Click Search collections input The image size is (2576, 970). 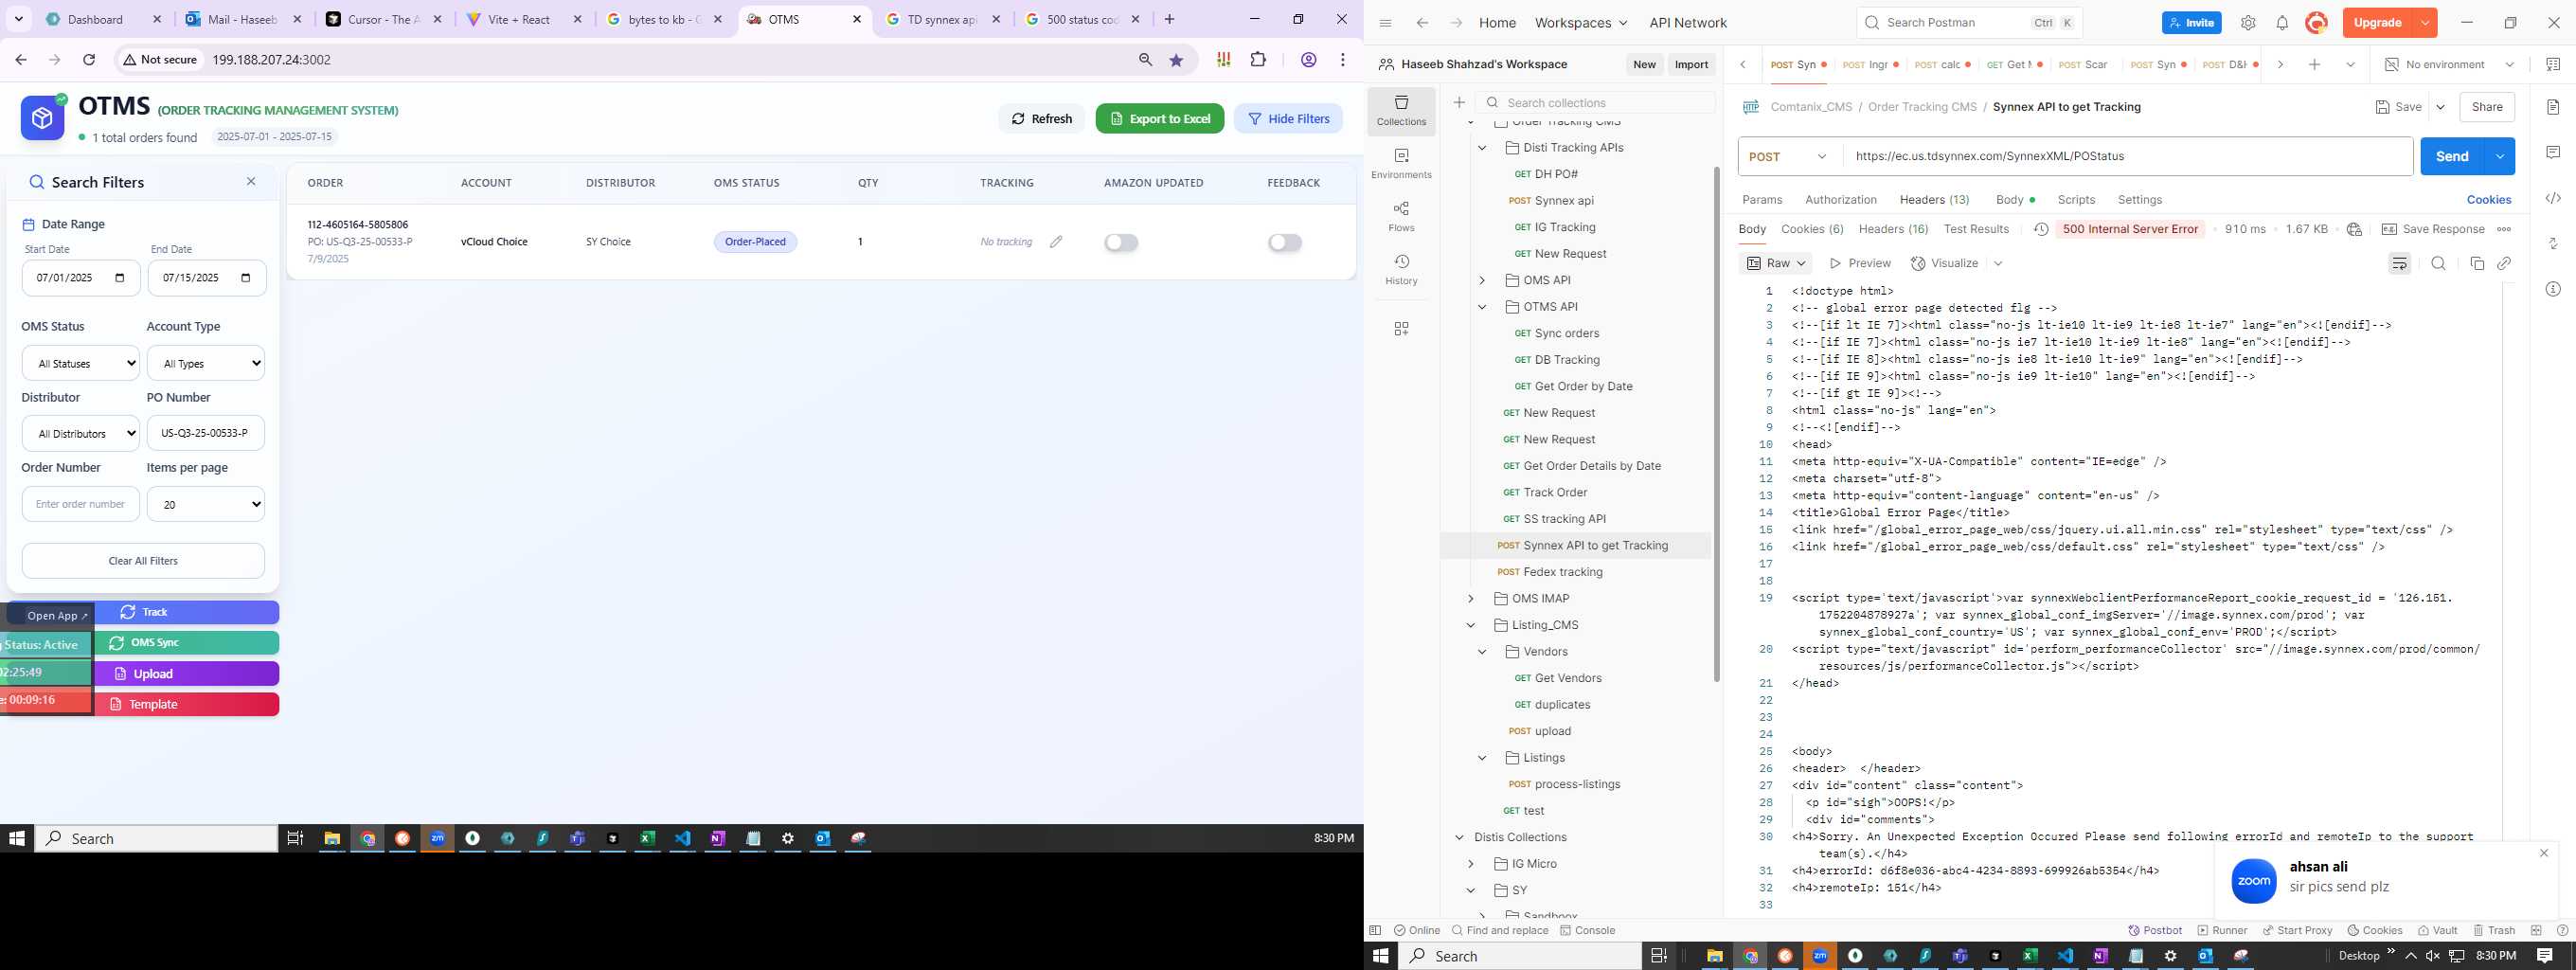(x=1596, y=103)
